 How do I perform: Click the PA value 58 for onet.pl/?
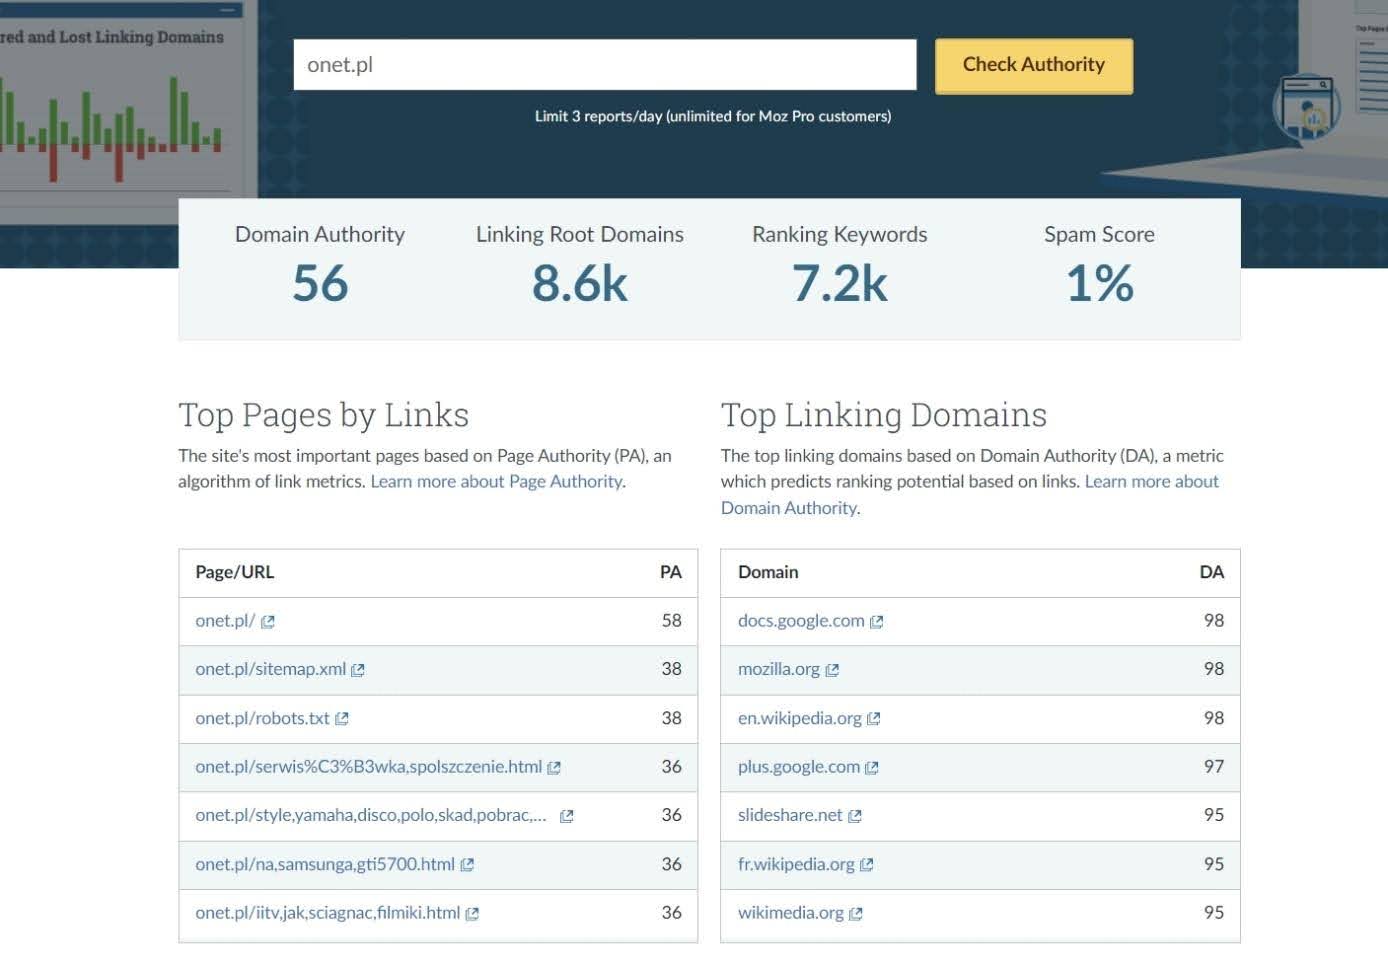(x=672, y=620)
